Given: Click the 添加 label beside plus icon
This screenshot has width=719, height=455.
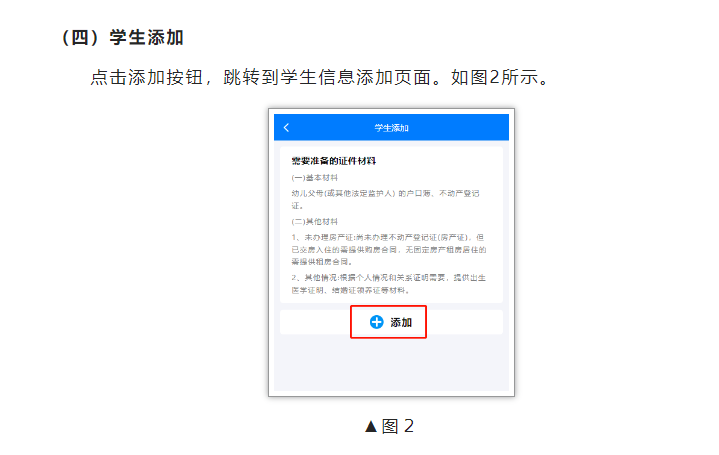Looking at the screenshot, I should (x=401, y=322).
